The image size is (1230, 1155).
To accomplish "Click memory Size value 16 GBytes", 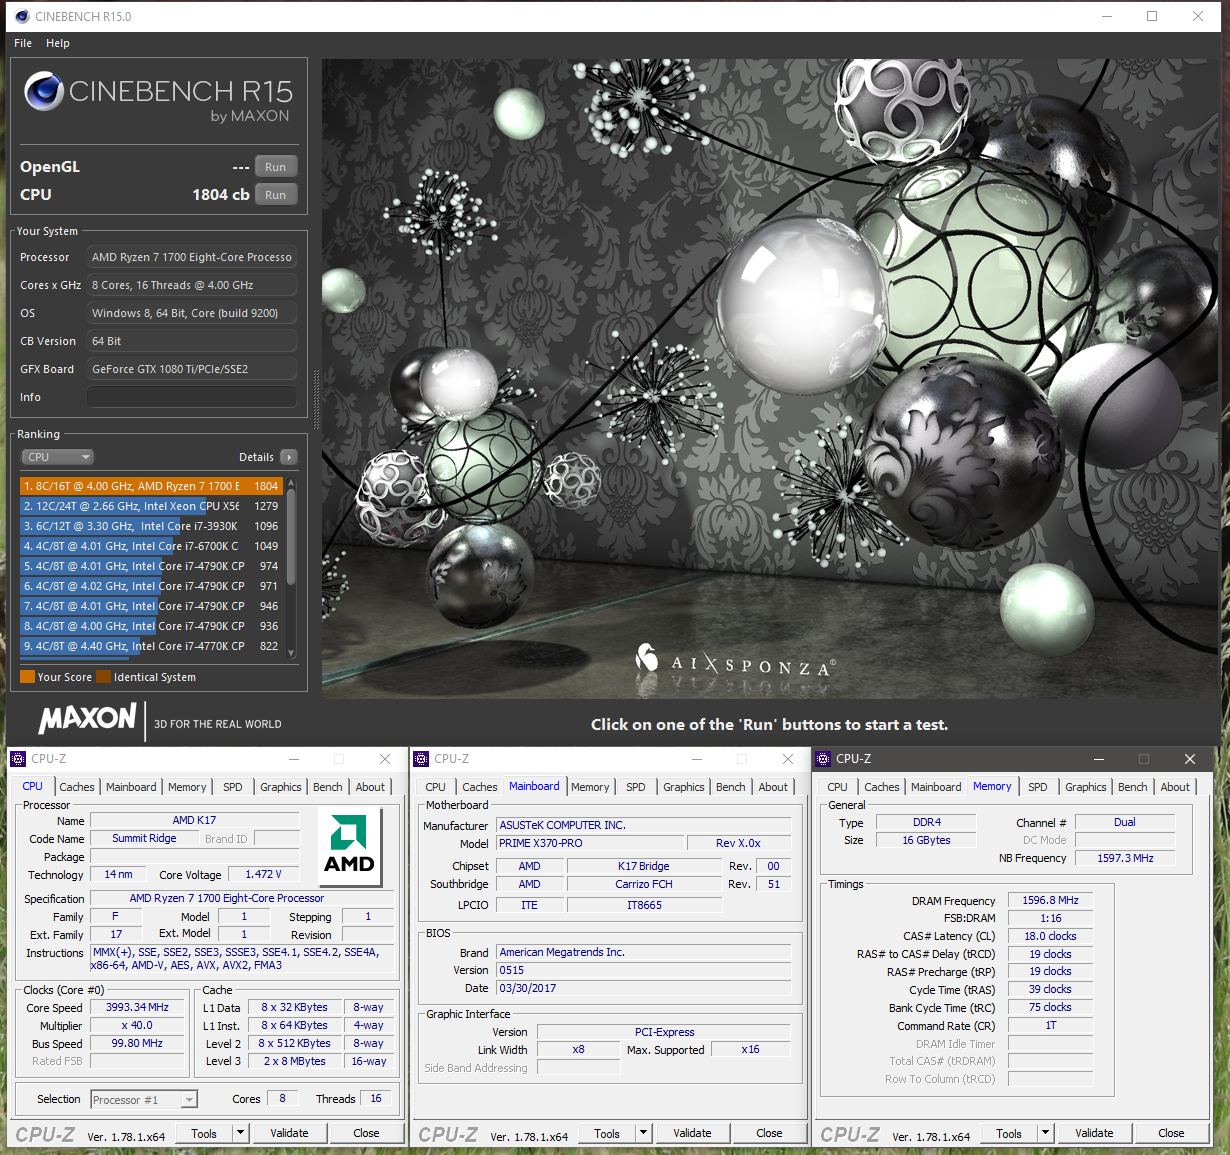I will [926, 840].
